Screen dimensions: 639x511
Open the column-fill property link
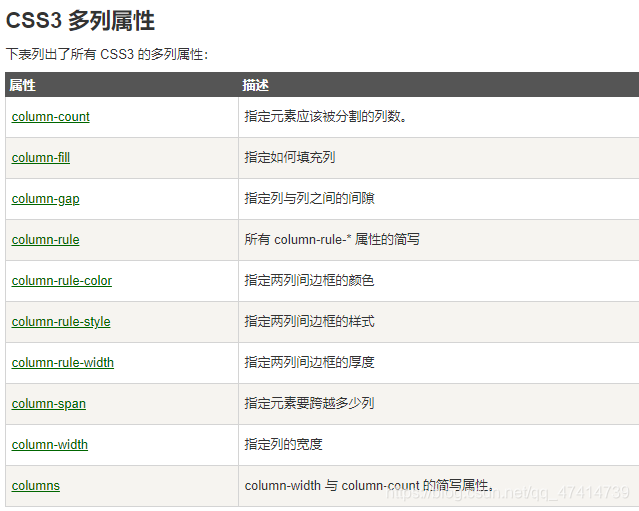click(x=41, y=157)
